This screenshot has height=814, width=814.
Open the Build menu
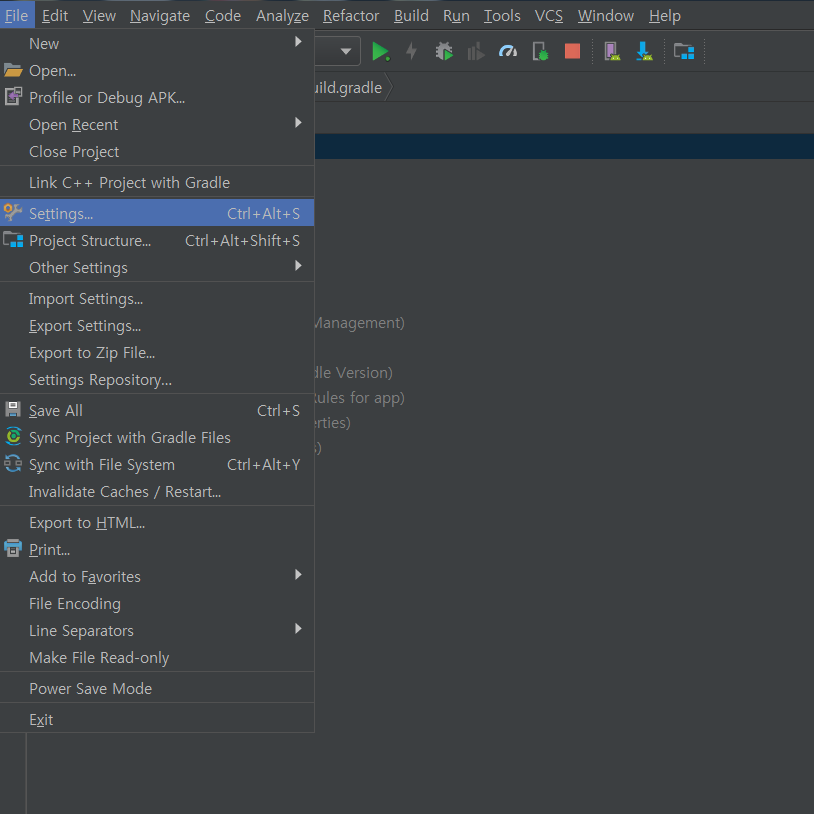coord(411,15)
